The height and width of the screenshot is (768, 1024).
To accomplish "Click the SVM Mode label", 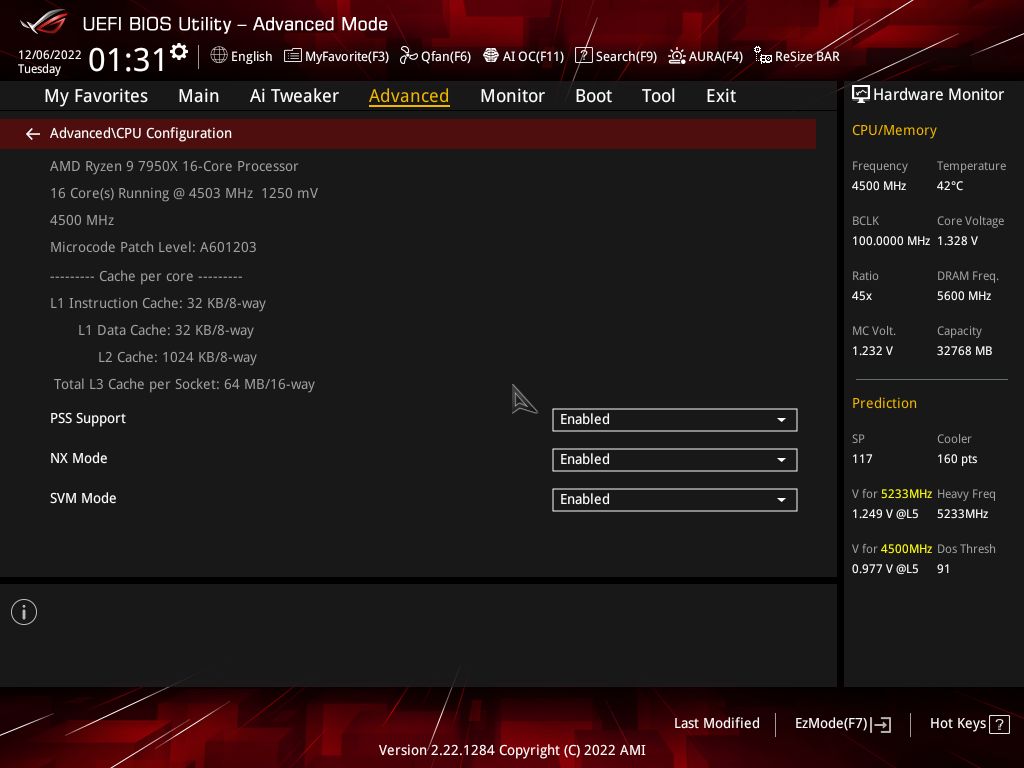I will click(x=83, y=498).
